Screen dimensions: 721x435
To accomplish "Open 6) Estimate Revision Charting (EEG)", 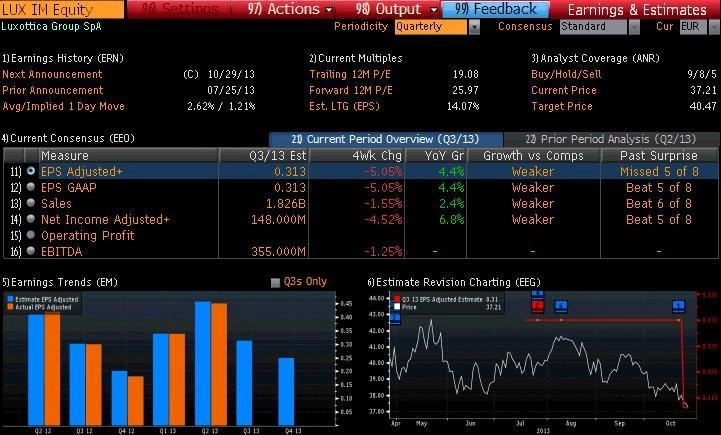I will coord(454,282).
